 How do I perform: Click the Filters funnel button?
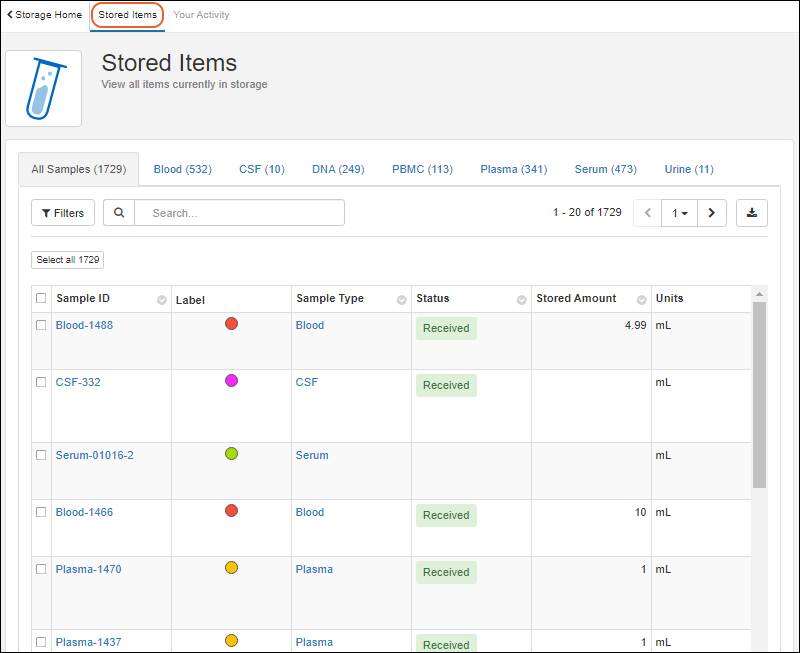63,213
